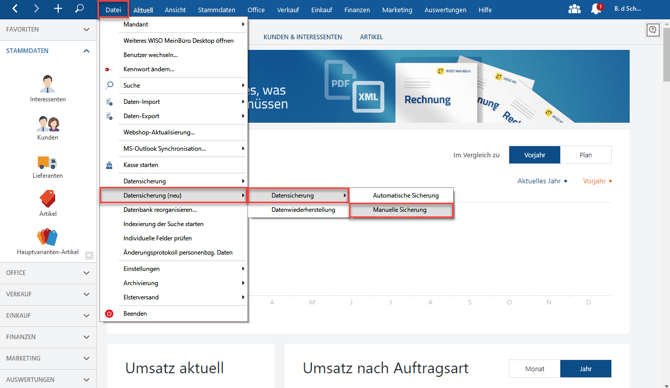Choose Weiteres WISO MeinBüro Desktop öffnen
Image resolution: width=670 pixels, height=388 pixels.
click(x=174, y=41)
